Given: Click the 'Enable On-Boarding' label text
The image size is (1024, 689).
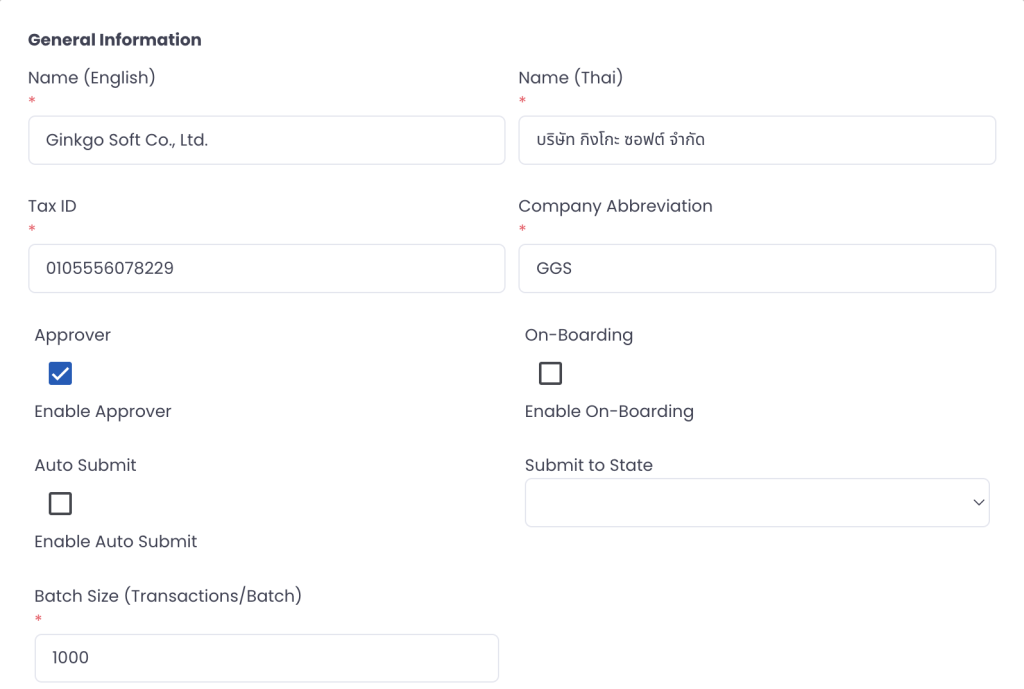Looking at the screenshot, I should (x=609, y=412).
